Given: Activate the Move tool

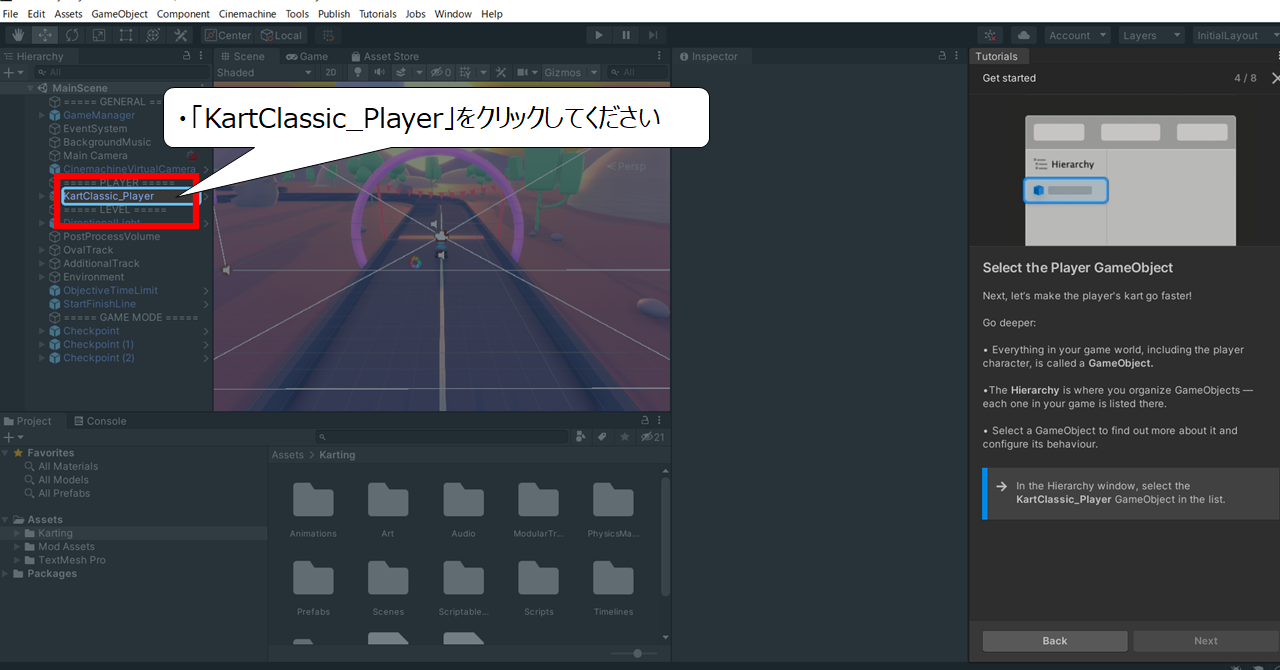Looking at the screenshot, I should (45, 35).
